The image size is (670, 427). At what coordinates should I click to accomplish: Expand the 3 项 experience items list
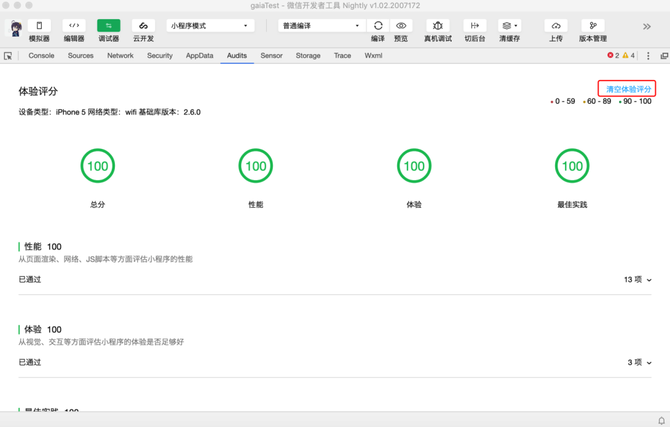pos(639,363)
